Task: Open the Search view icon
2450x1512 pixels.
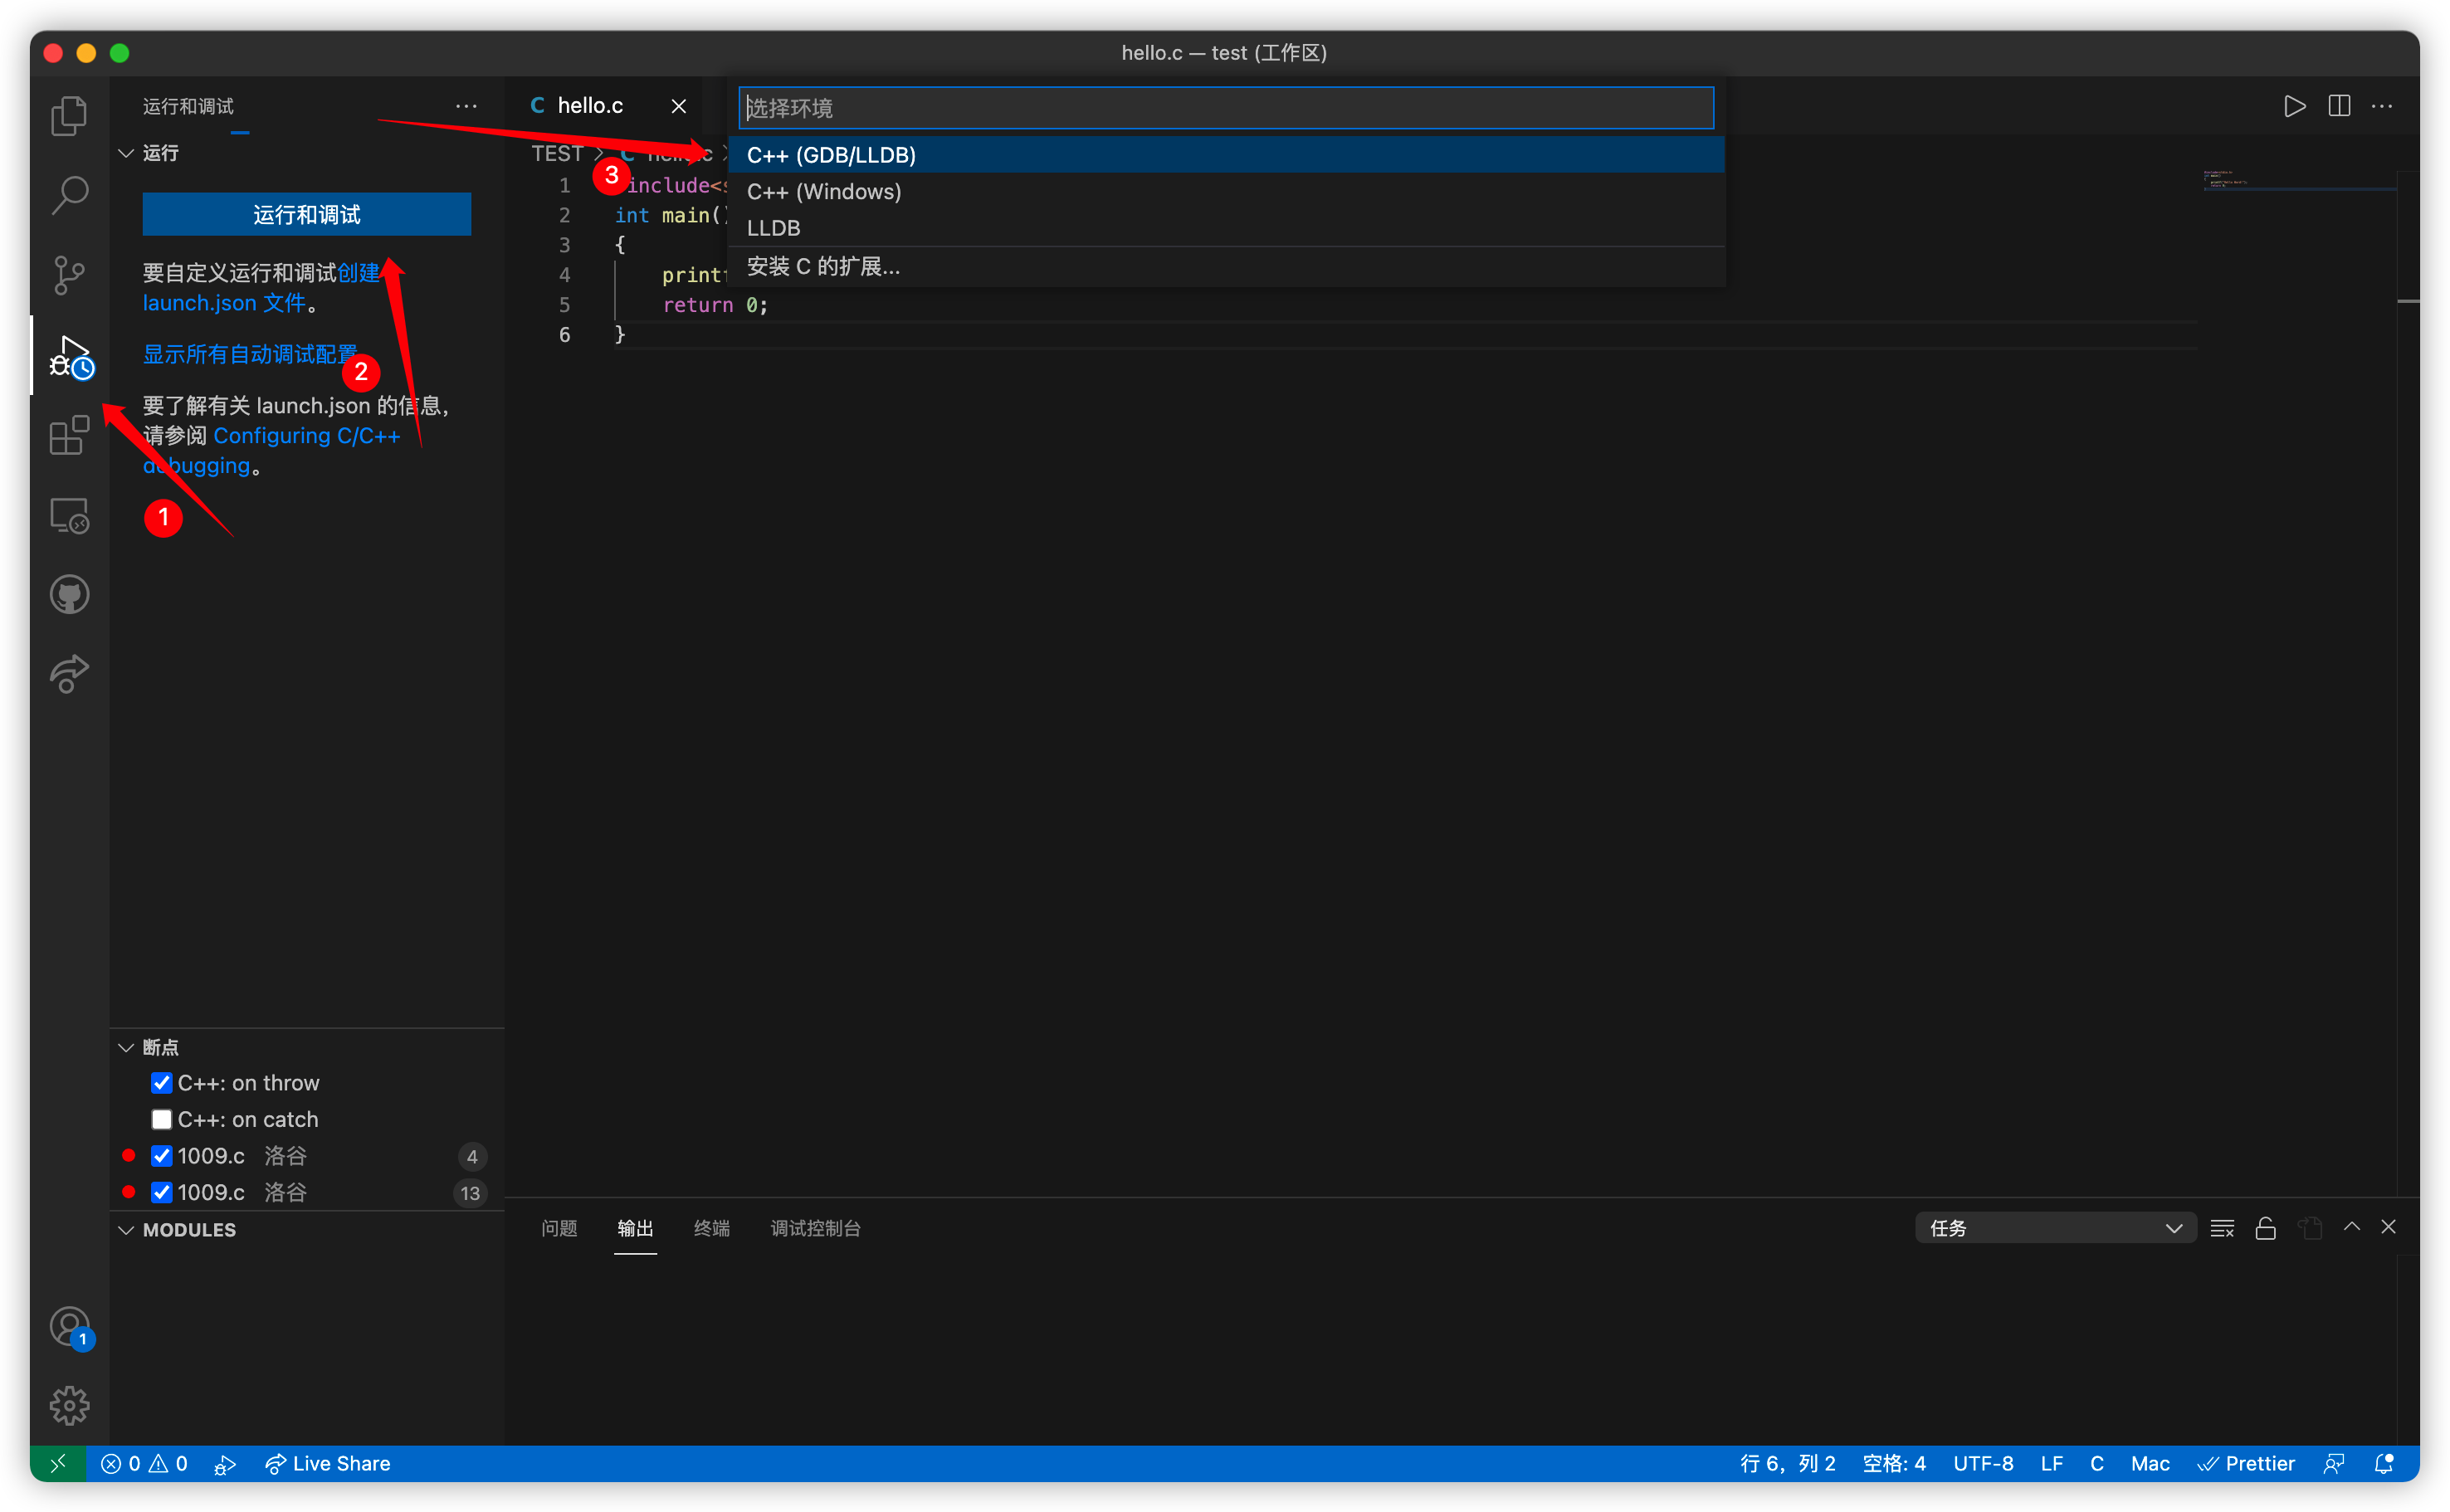Action: pos(69,195)
